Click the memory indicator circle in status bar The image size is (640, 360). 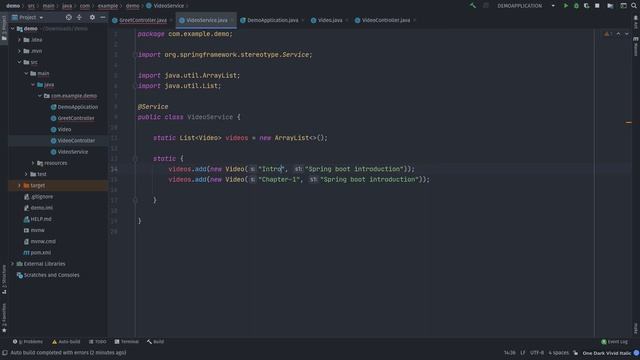tap(636, 353)
